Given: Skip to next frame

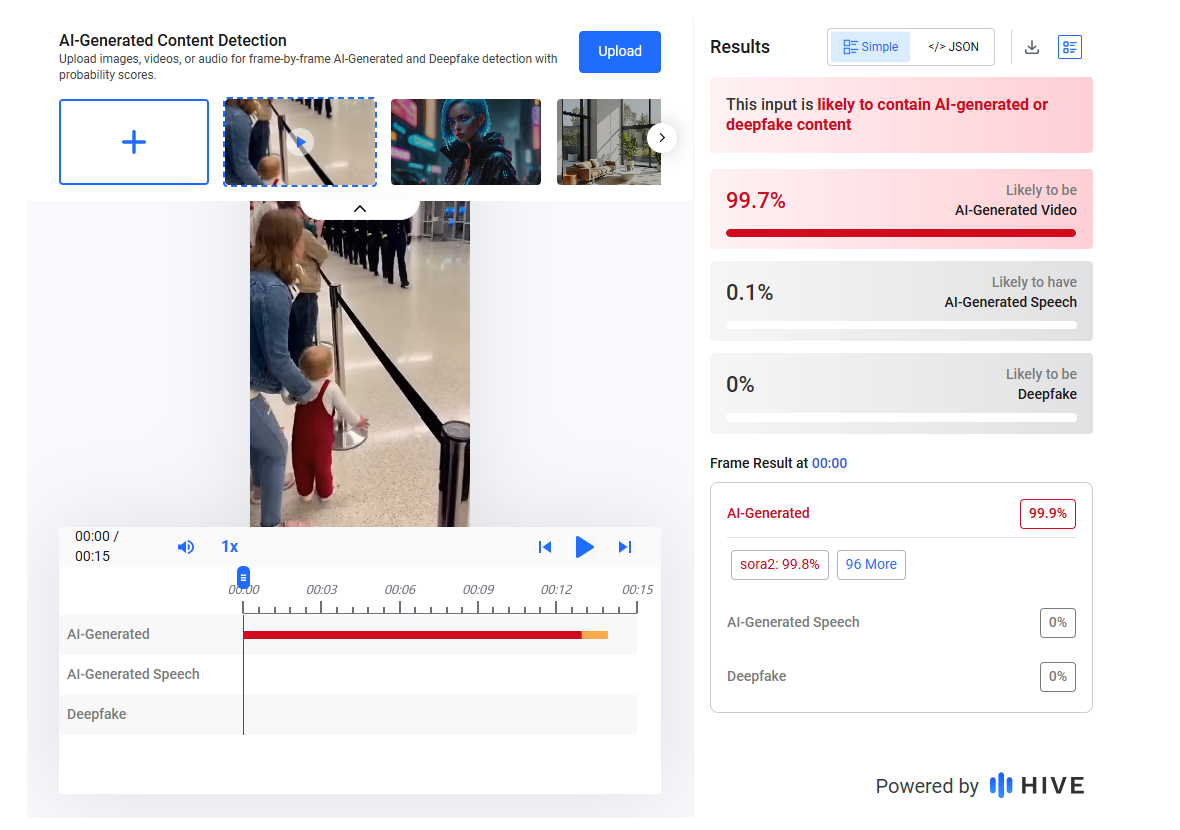Looking at the screenshot, I should click(x=625, y=547).
